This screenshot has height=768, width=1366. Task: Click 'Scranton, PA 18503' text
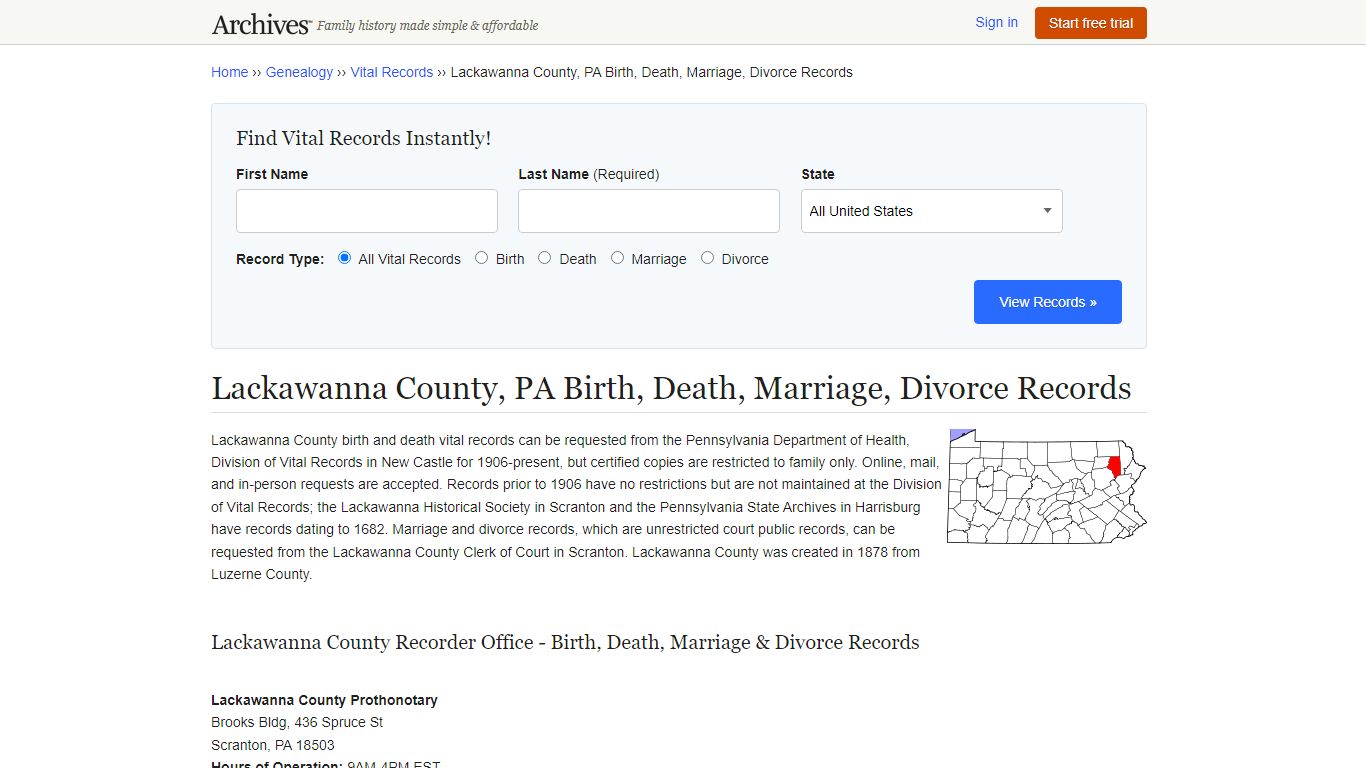(273, 745)
